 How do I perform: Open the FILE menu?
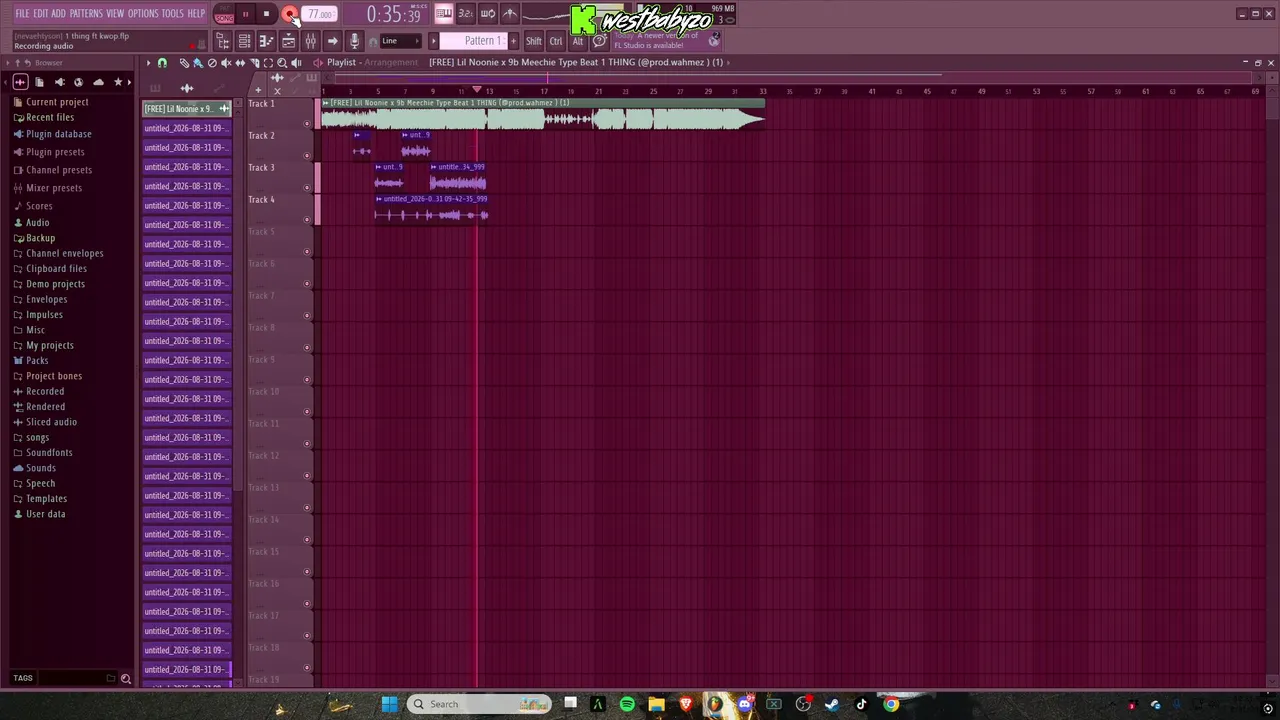coord(22,14)
